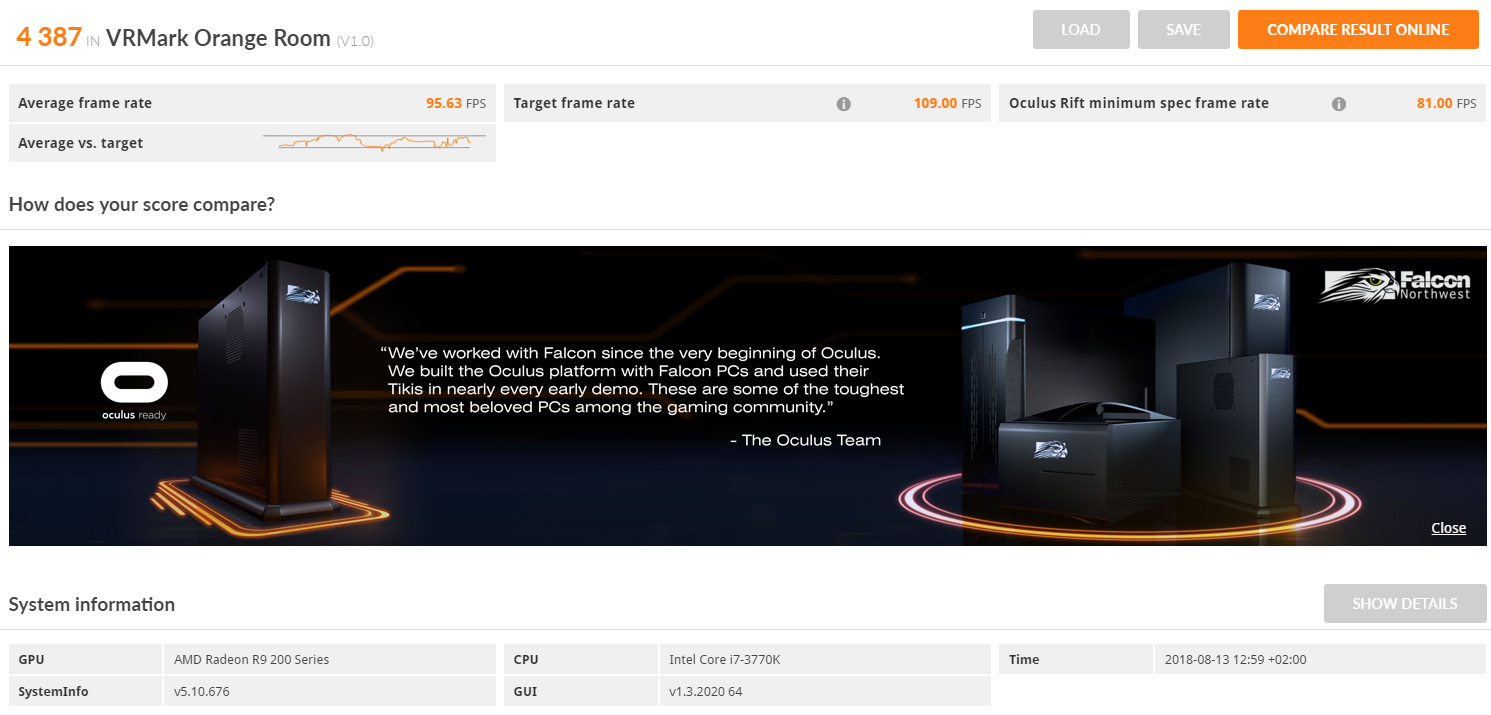Click the VRMark Orange Room title
Screen dimensions: 1491x715
[218, 38]
